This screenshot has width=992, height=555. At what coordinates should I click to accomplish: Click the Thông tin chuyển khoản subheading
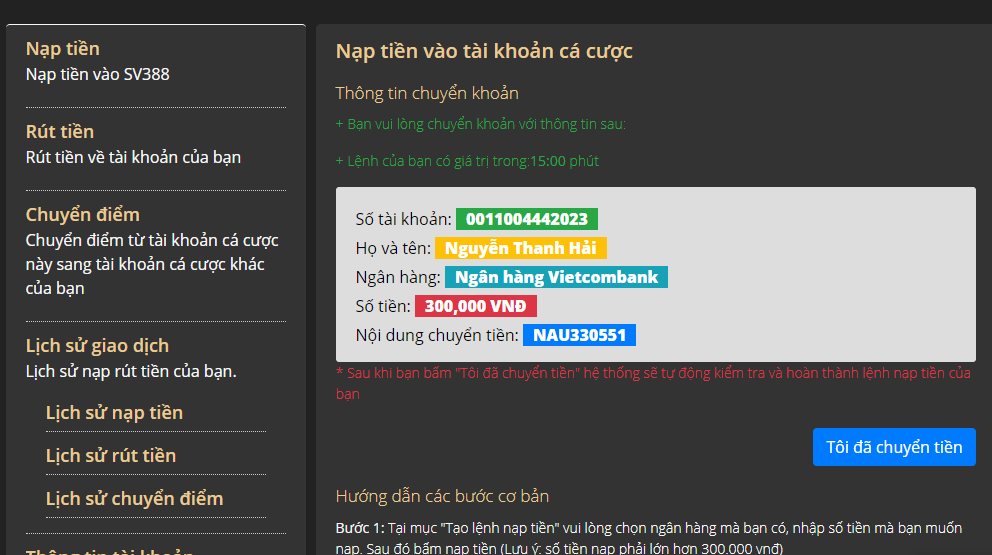tap(427, 94)
